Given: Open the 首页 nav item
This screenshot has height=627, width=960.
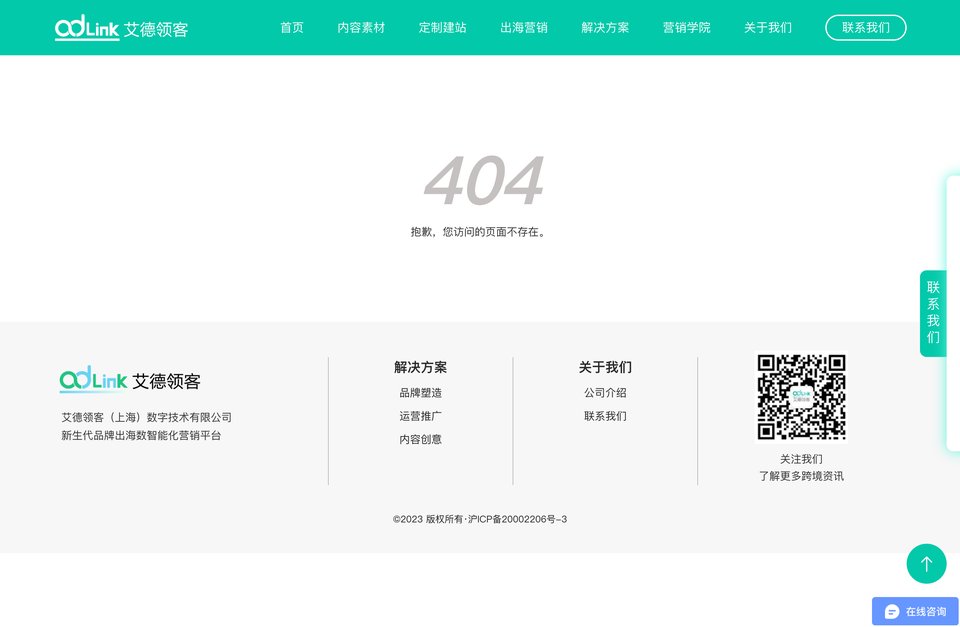Looking at the screenshot, I should click(x=291, y=28).
